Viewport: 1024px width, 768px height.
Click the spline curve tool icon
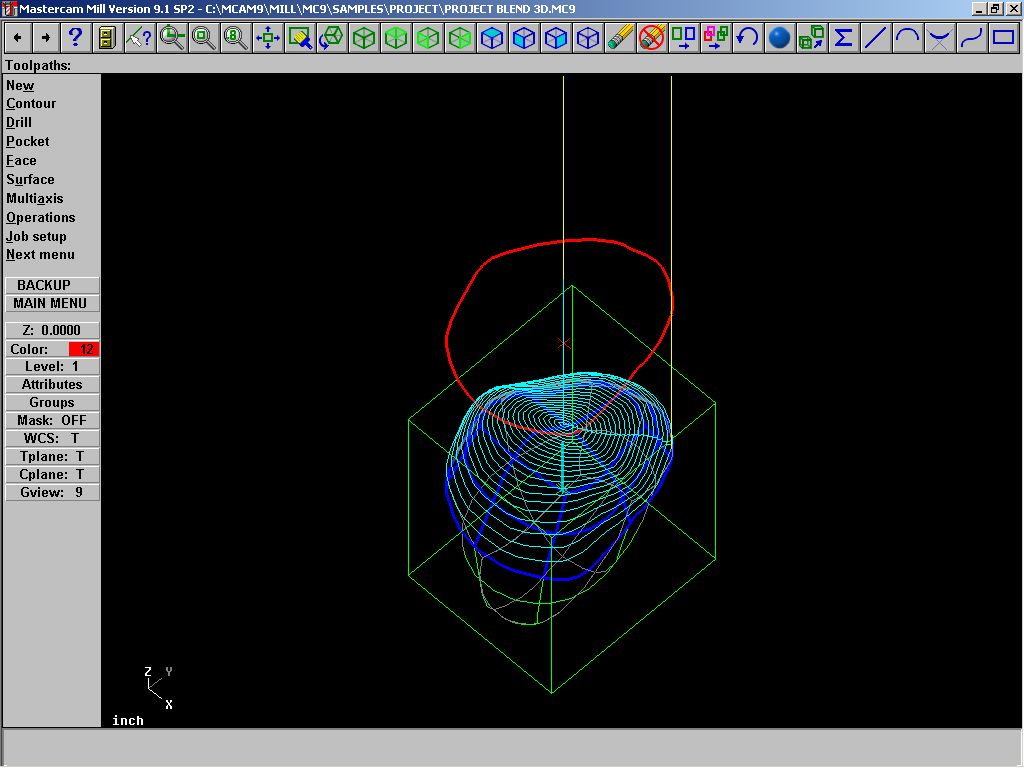[971, 38]
